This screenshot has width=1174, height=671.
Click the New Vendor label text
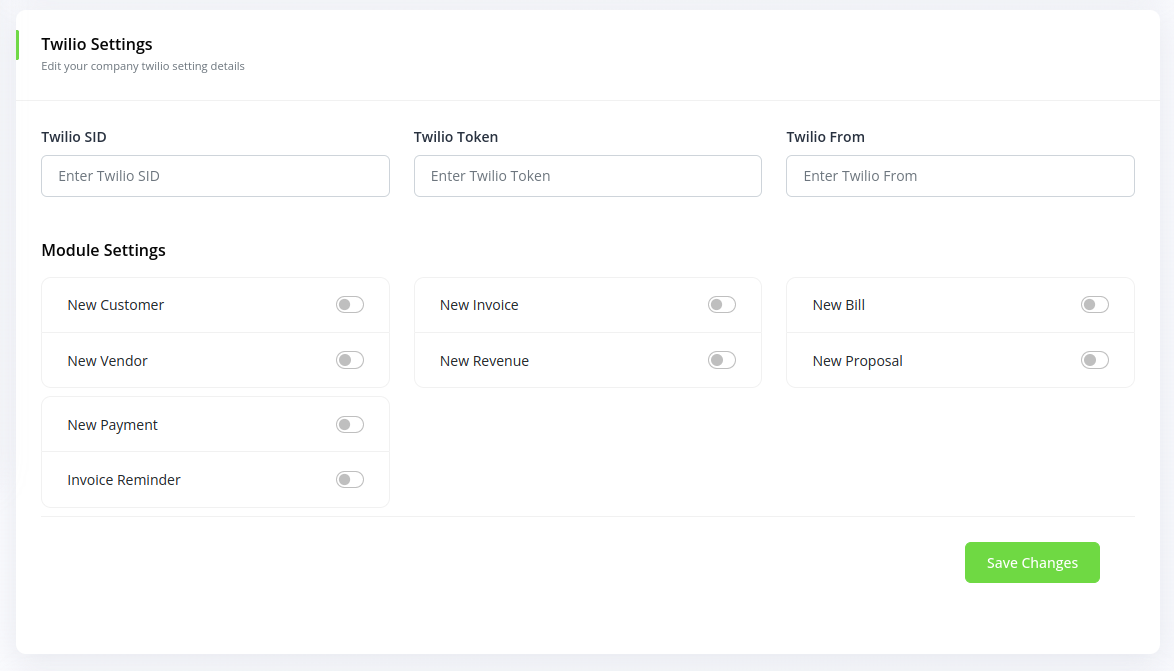point(107,361)
